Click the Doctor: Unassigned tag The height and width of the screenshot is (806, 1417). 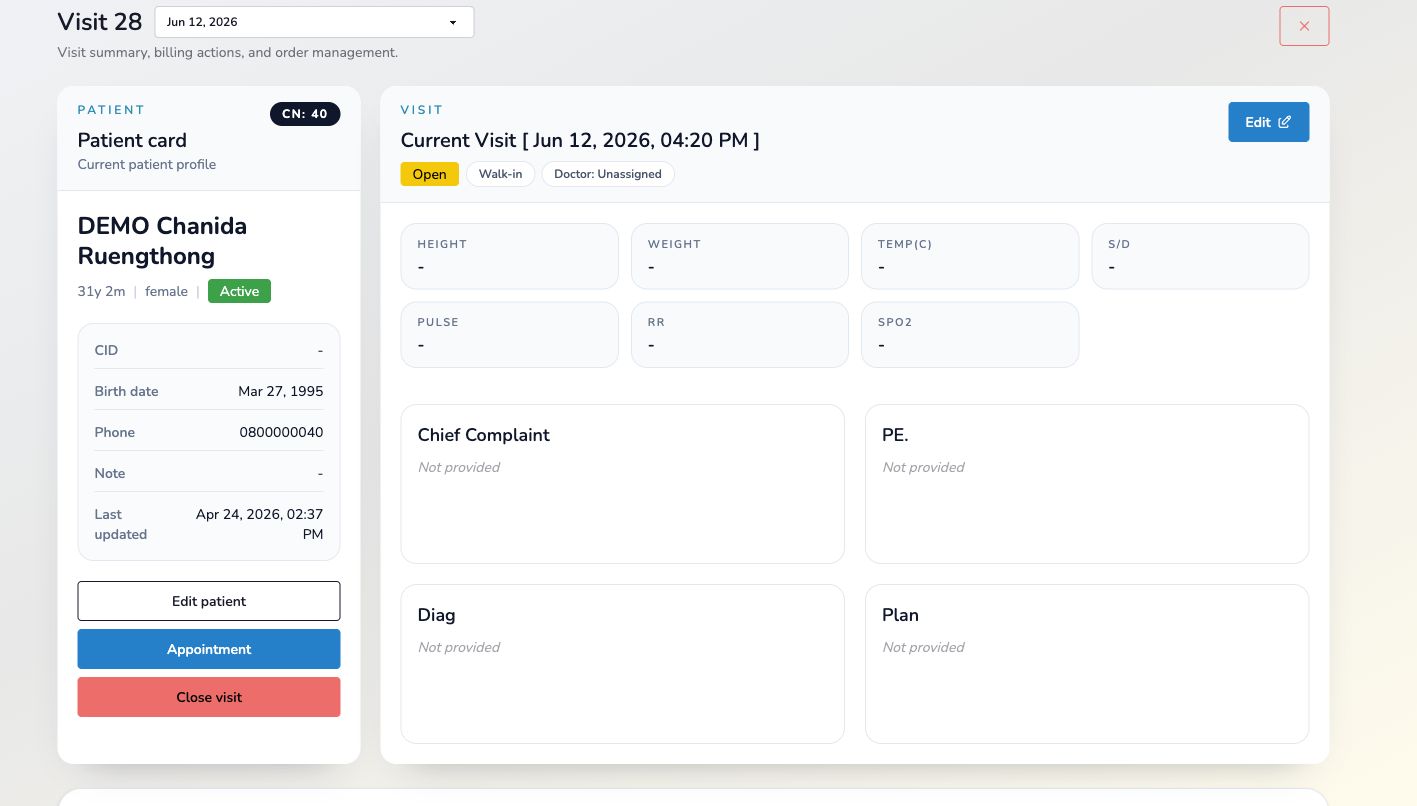(x=608, y=174)
